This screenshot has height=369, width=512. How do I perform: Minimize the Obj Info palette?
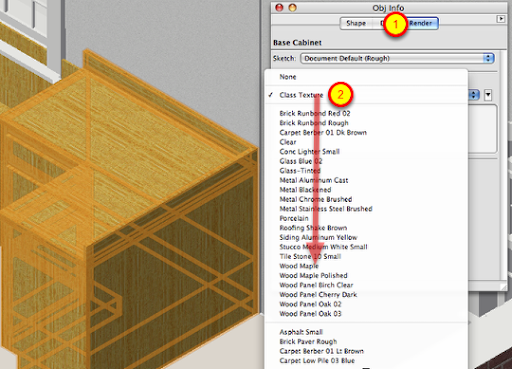click(292, 8)
